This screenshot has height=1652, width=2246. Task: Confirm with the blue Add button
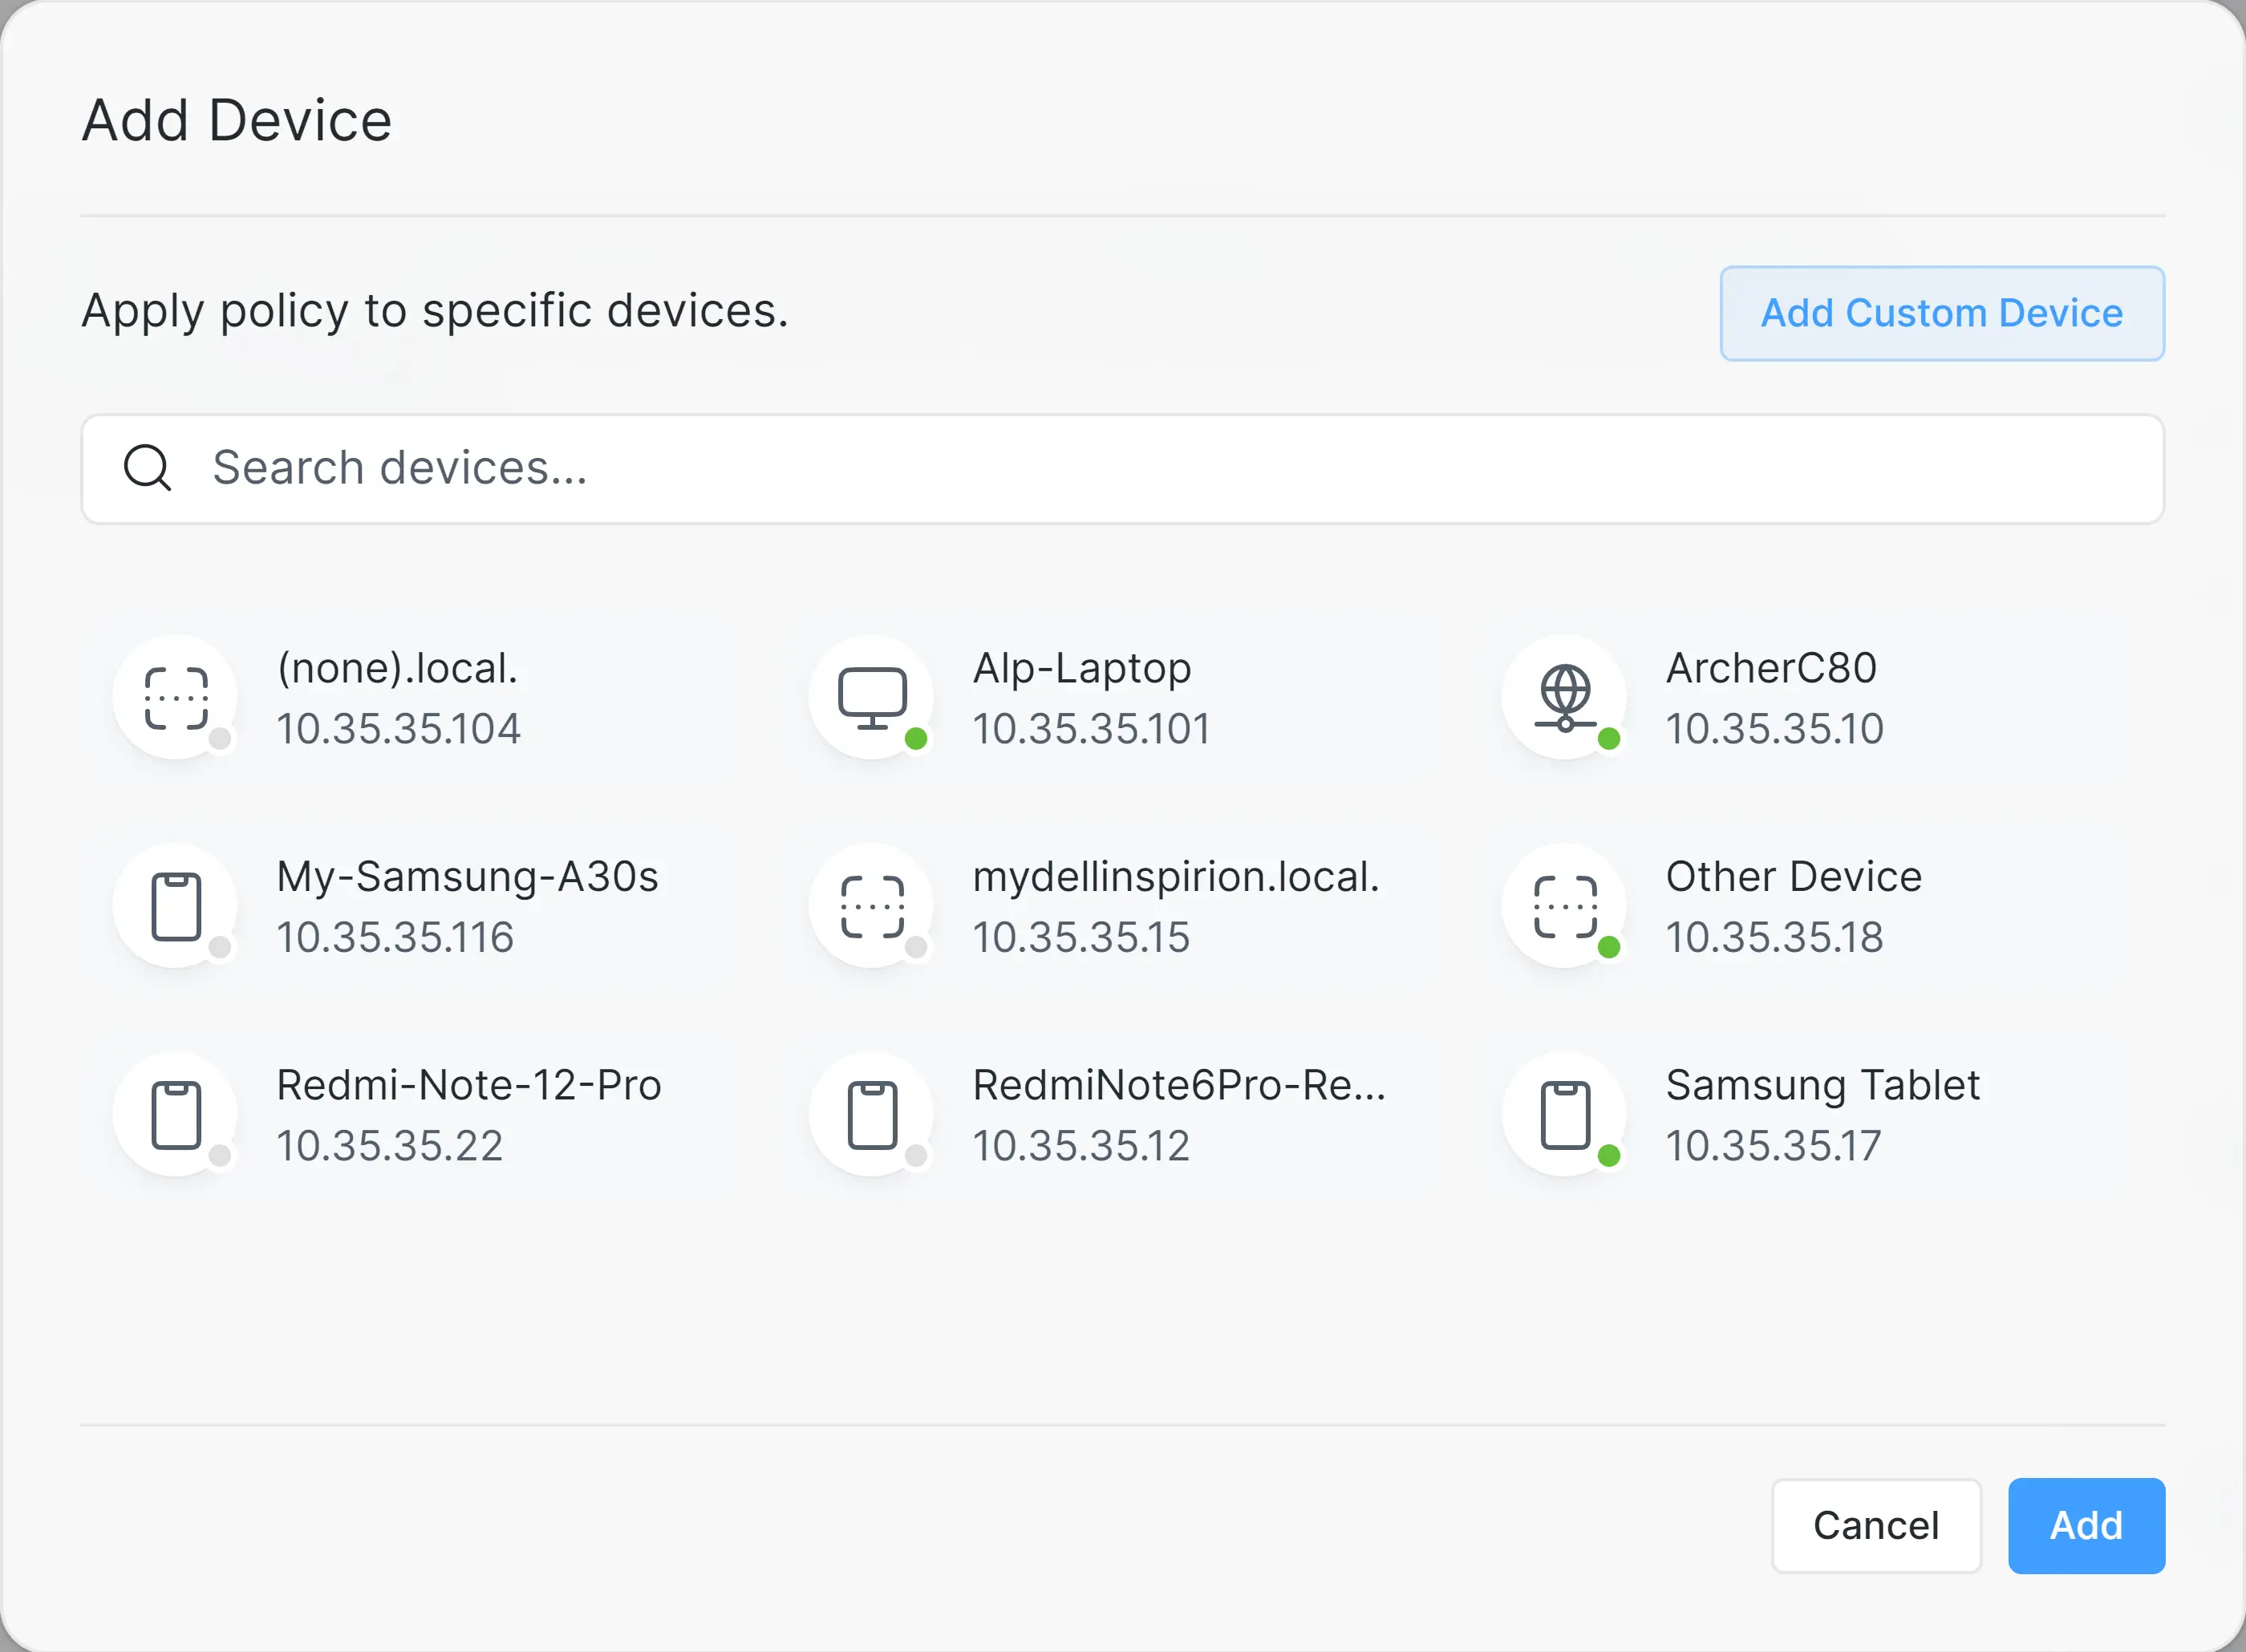2086,1525
